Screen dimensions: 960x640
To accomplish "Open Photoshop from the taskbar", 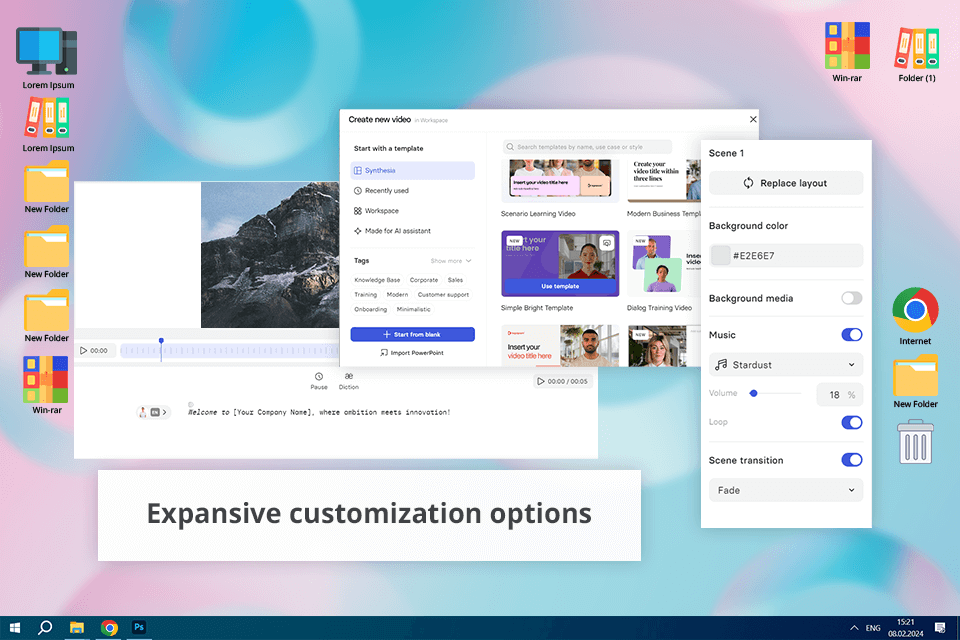I will 139,627.
